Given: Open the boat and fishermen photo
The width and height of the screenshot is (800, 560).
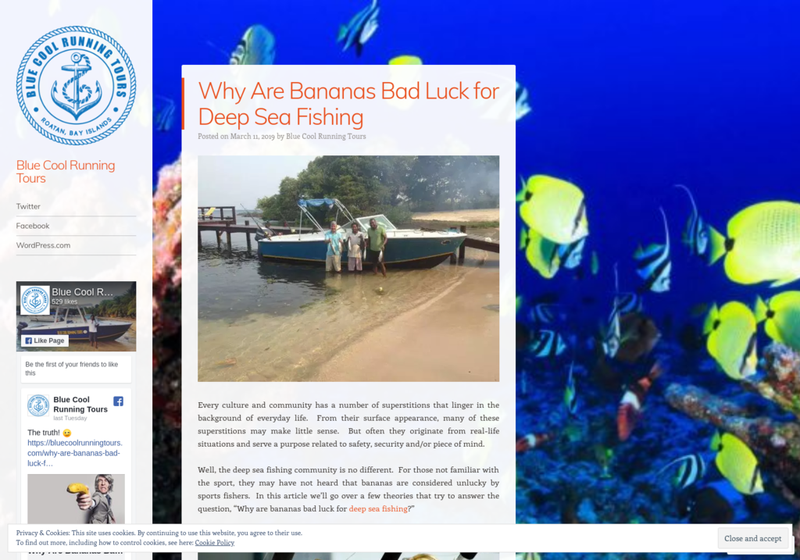Looking at the screenshot, I should coord(348,268).
